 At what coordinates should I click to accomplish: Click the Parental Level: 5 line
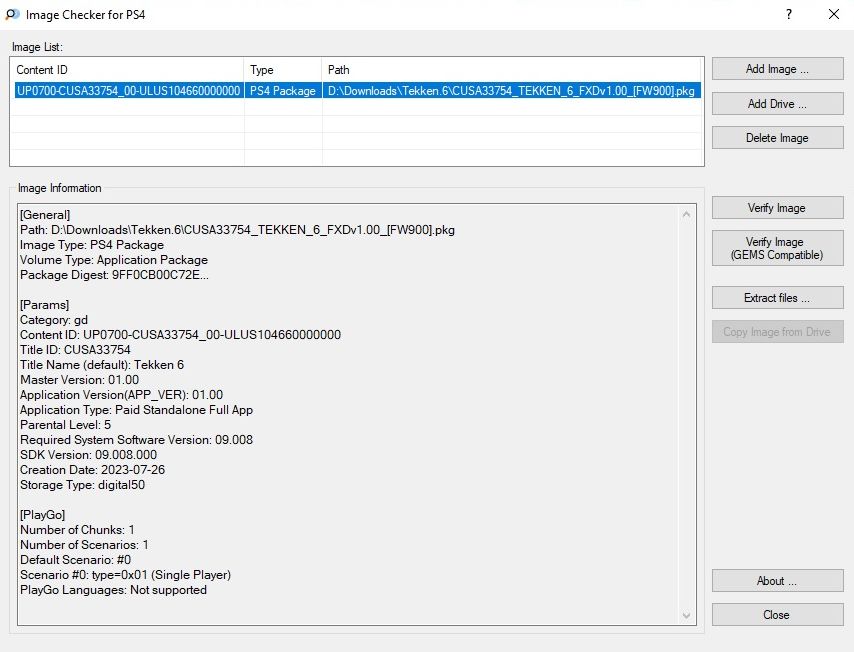pos(65,424)
